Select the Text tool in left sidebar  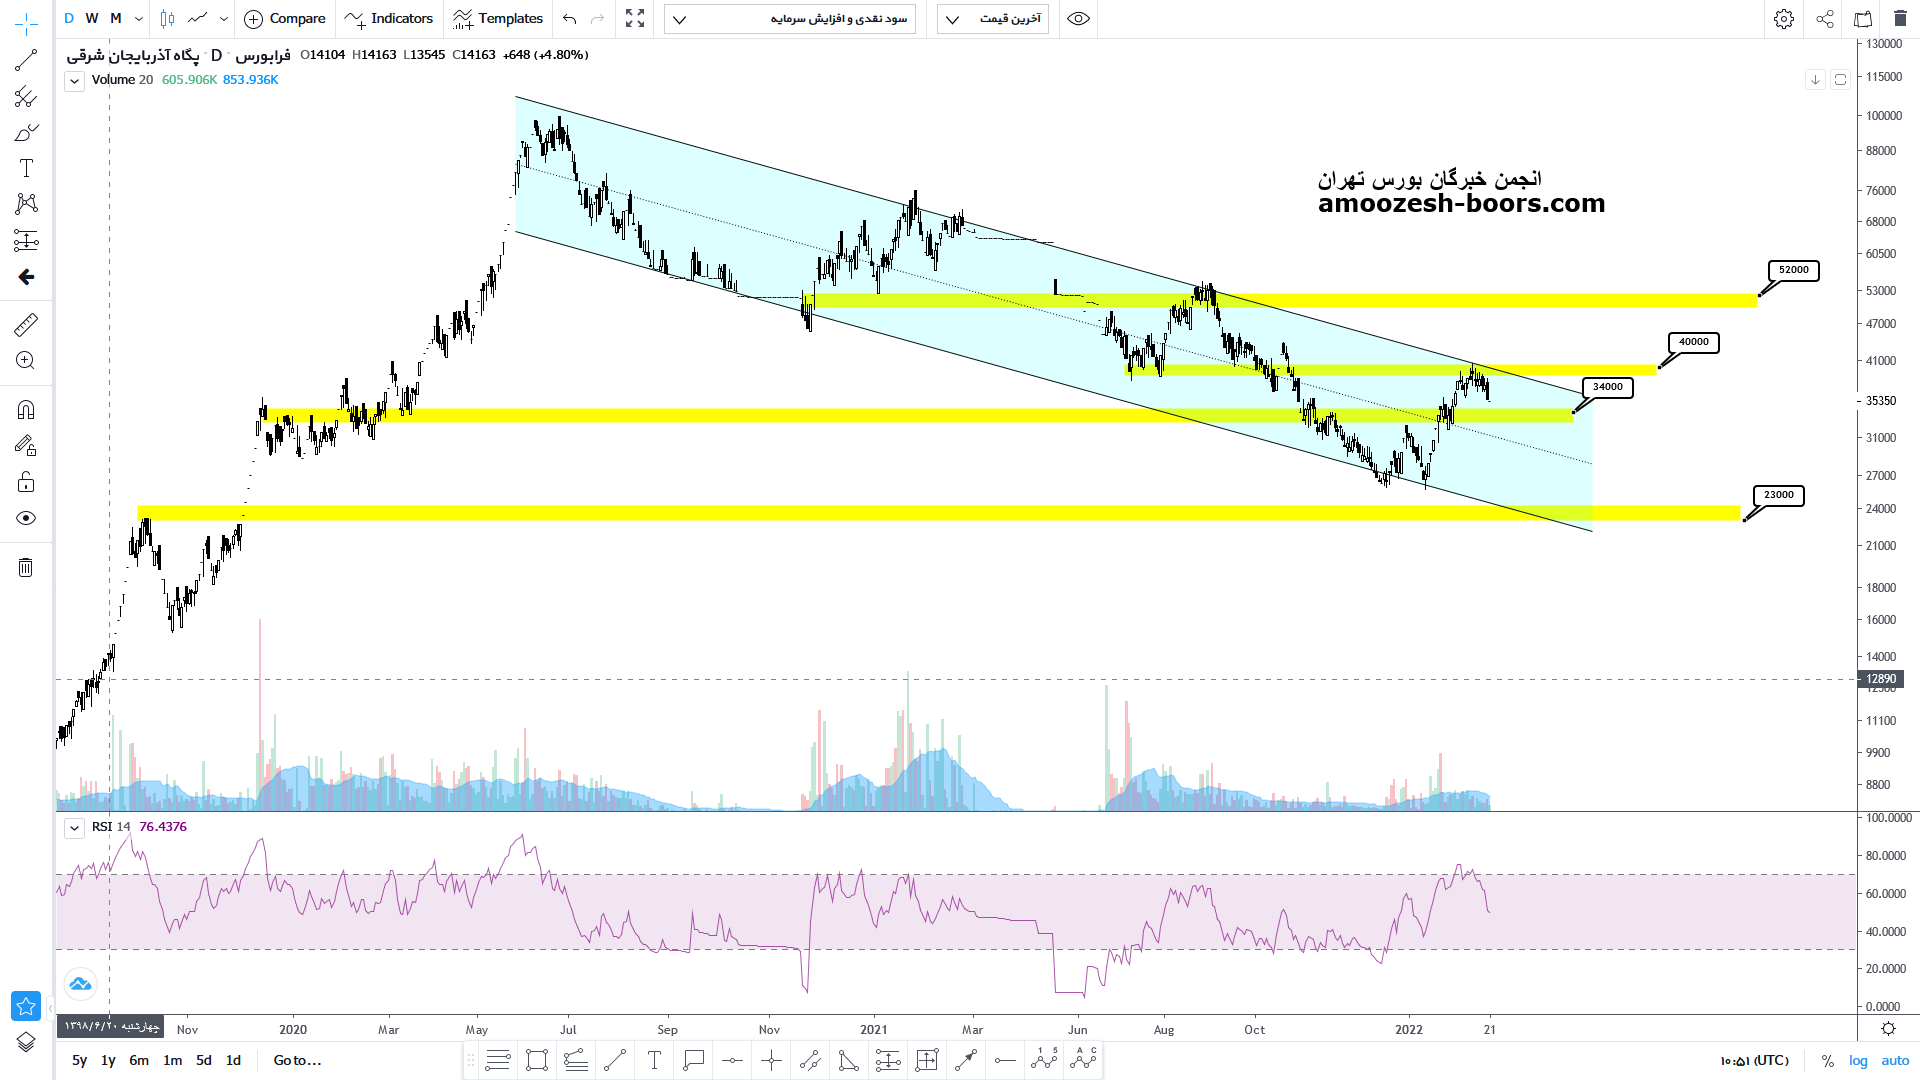pyautogui.click(x=26, y=168)
